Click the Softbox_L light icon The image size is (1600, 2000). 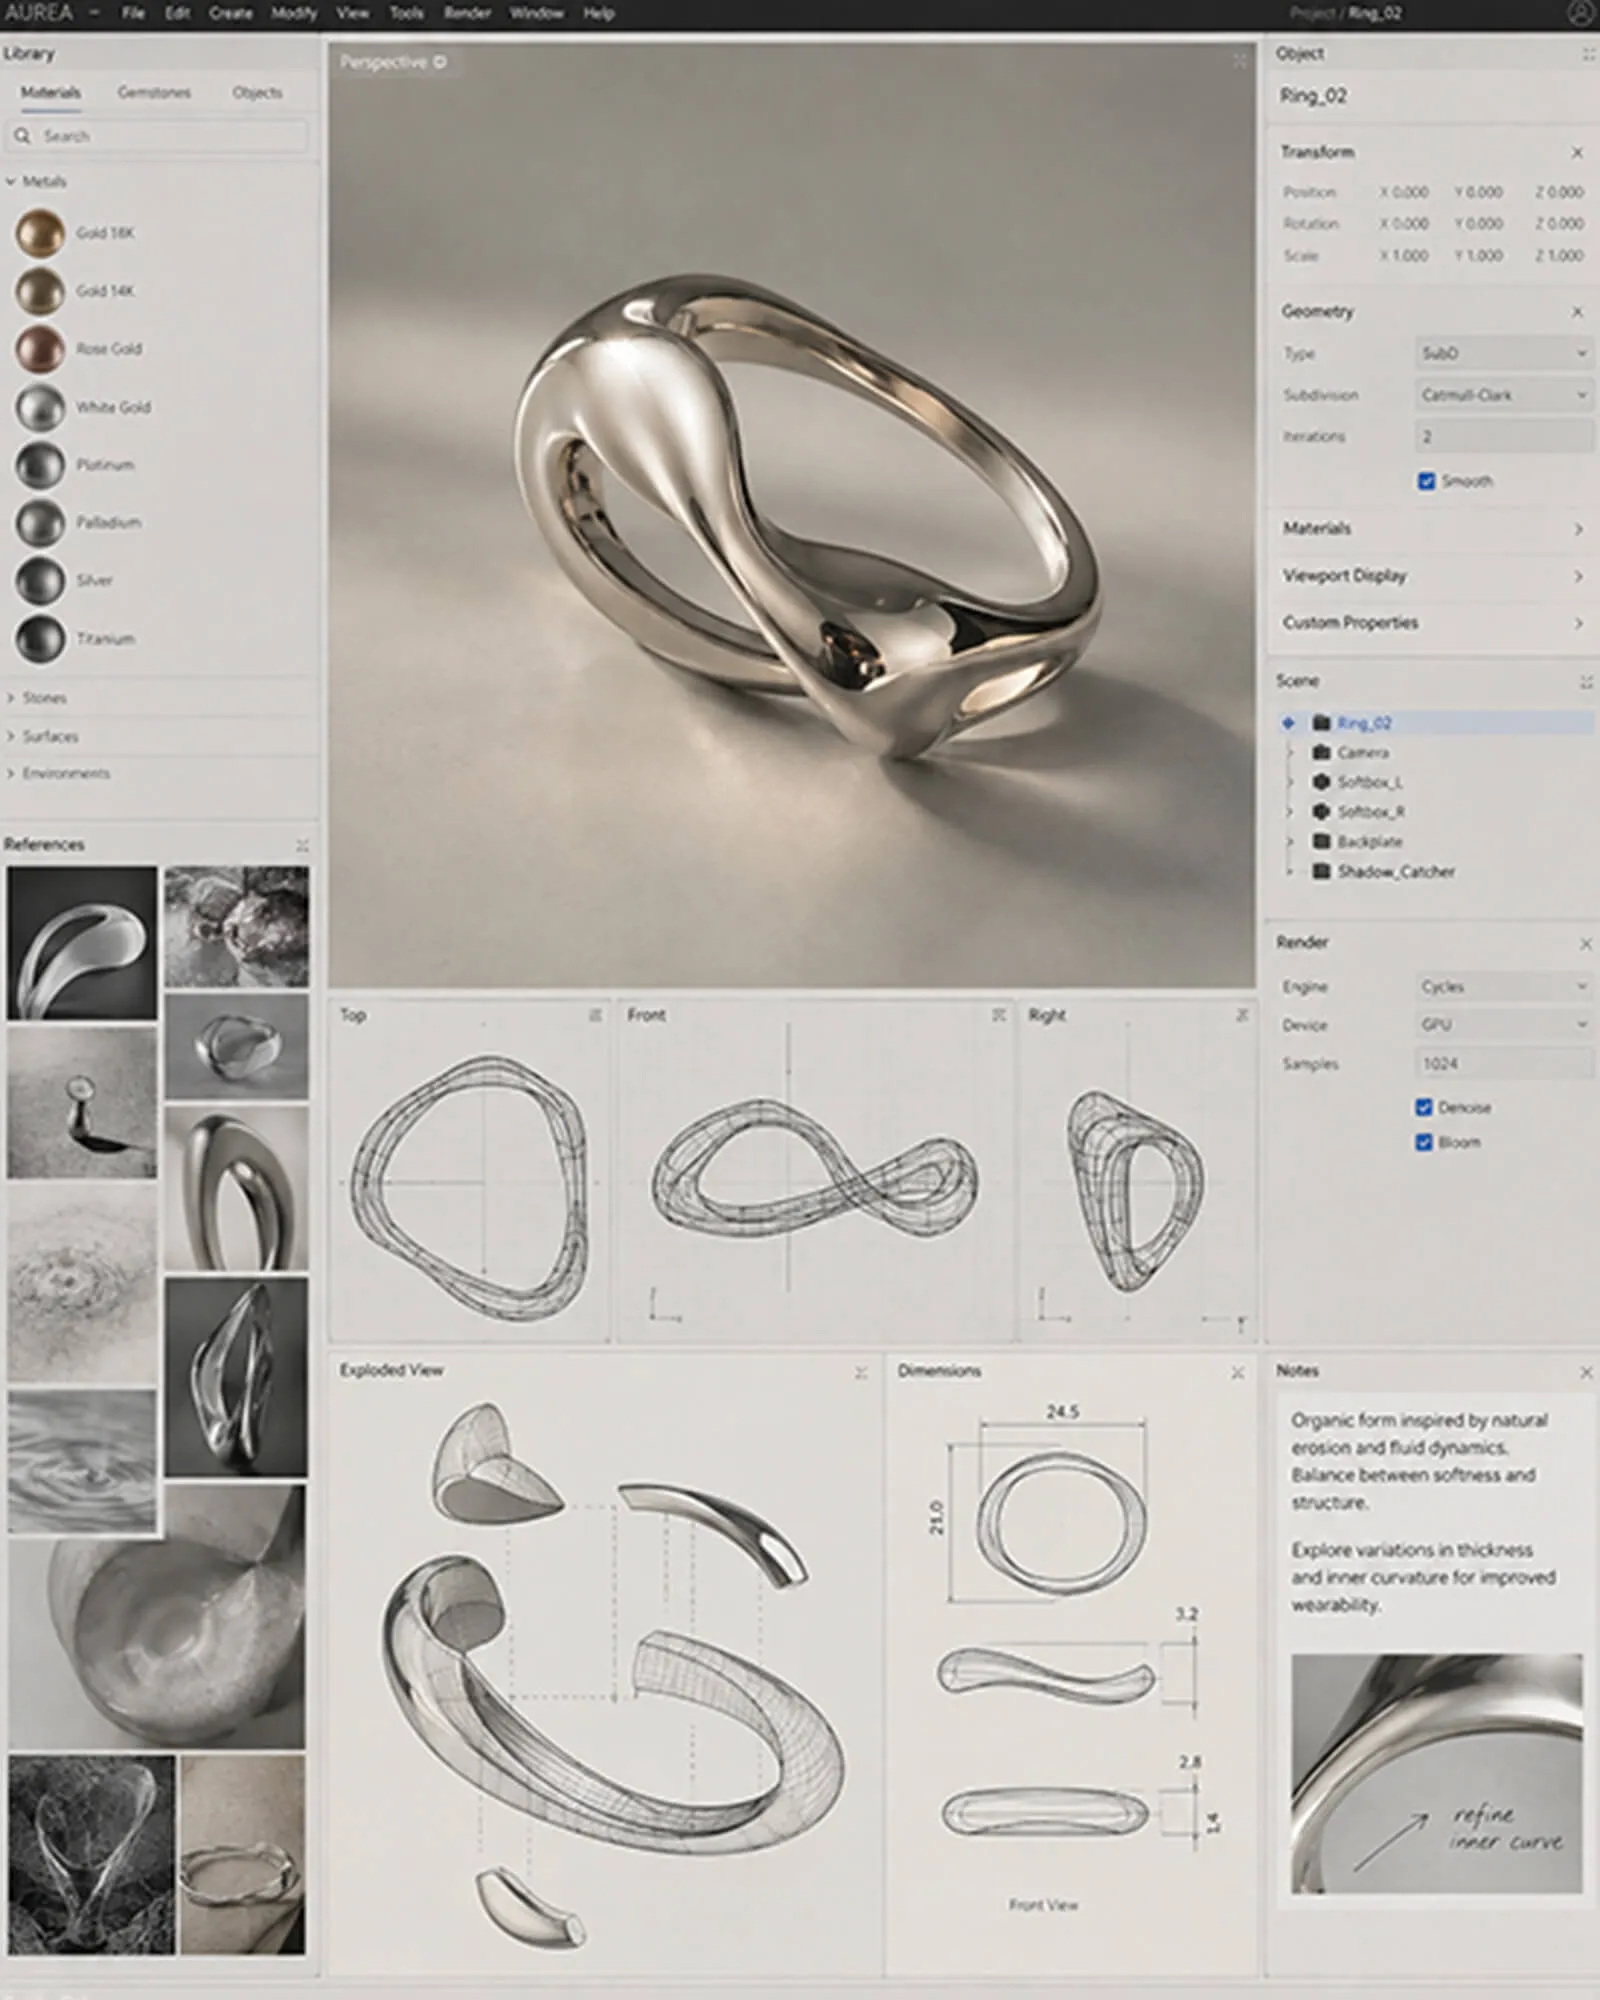pyautogui.click(x=1321, y=782)
